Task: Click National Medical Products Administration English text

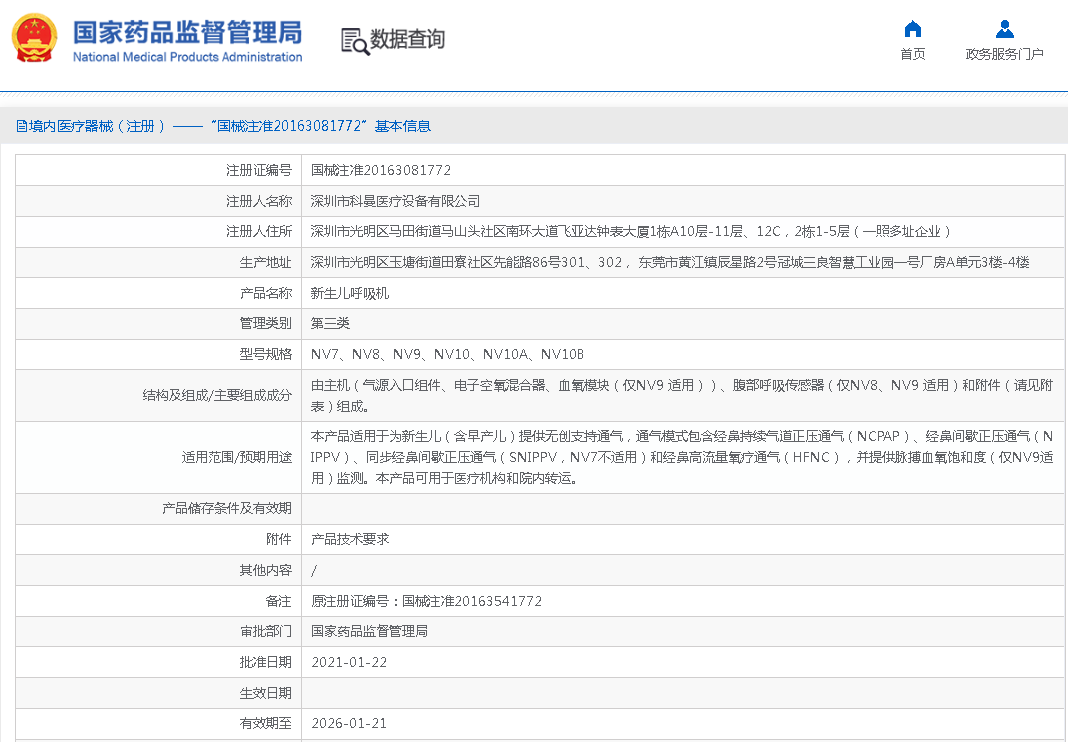Action: click(187, 57)
